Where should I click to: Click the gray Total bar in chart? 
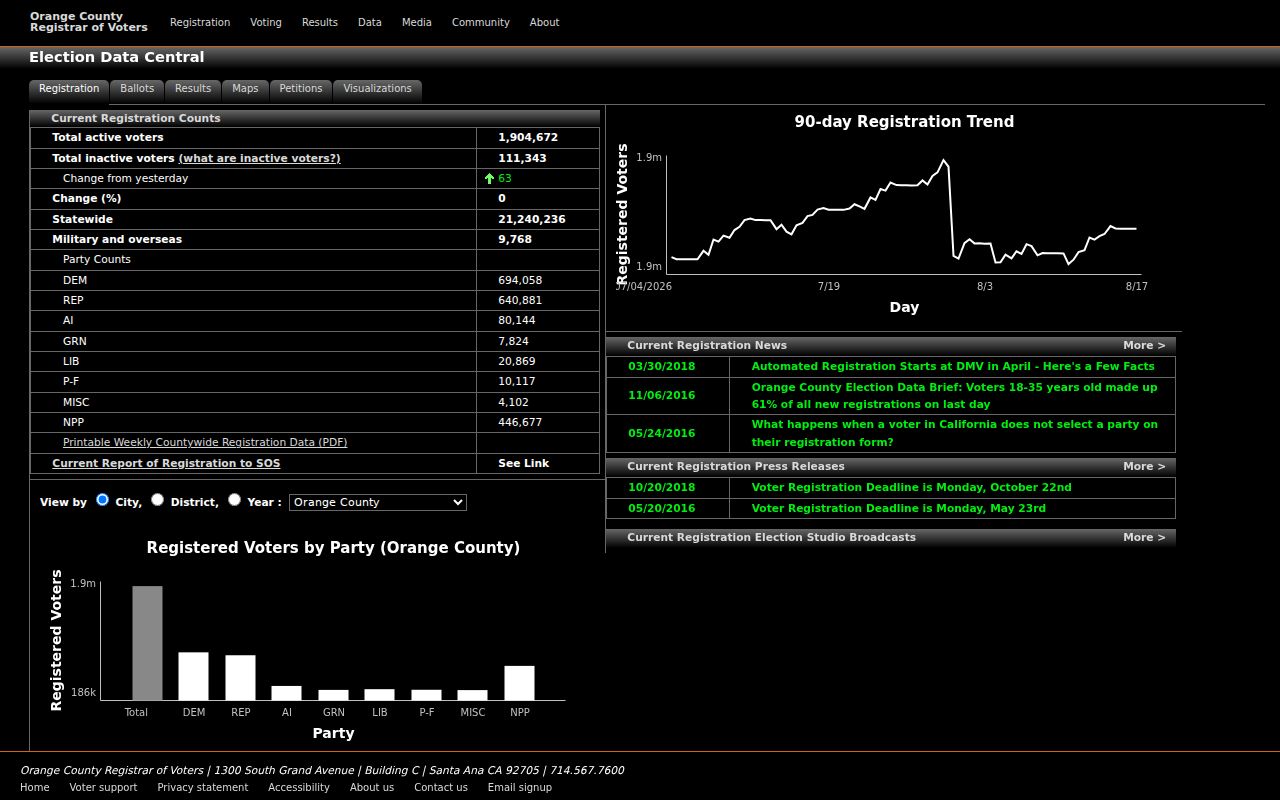(x=147, y=643)
